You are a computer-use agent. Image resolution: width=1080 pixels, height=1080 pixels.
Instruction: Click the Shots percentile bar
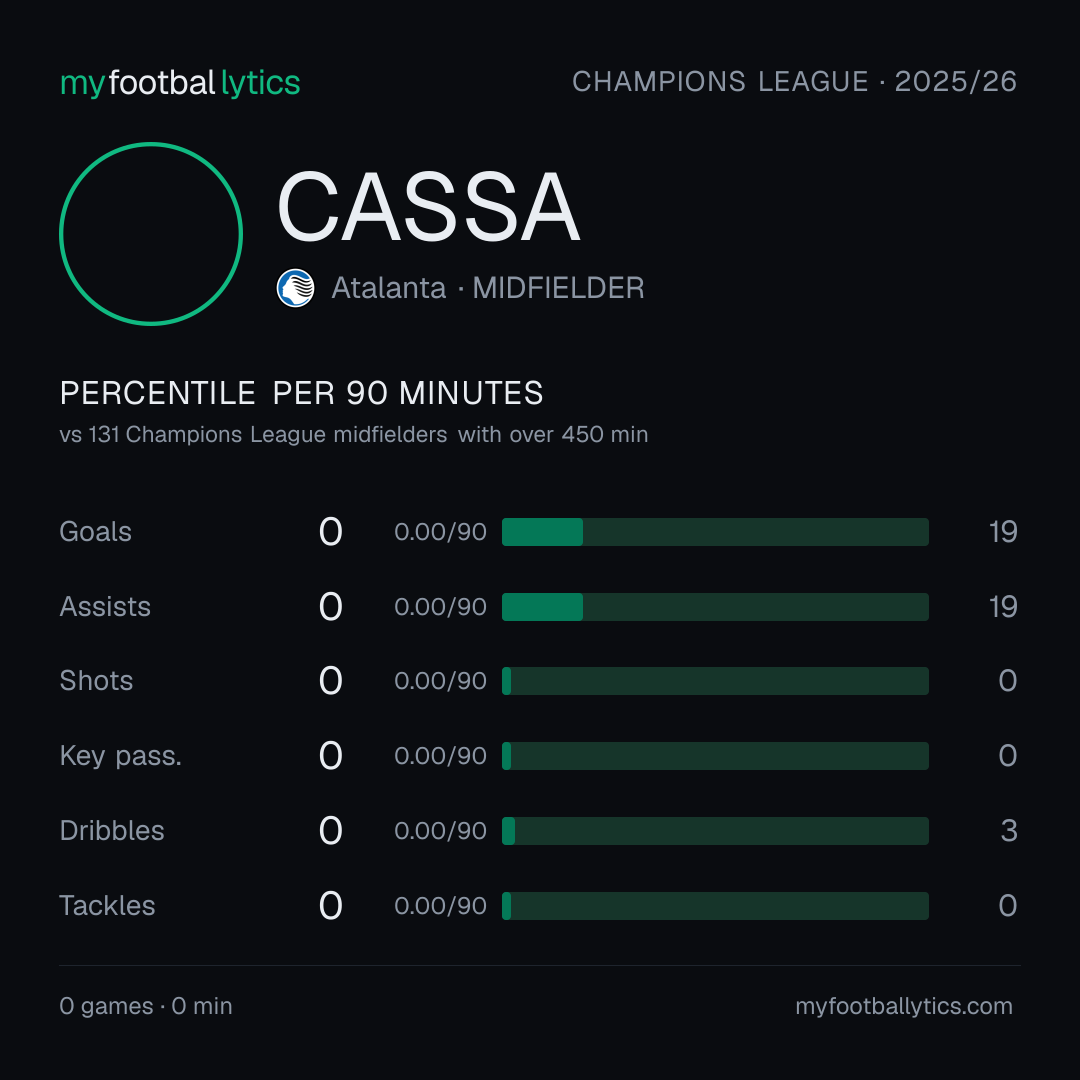(715, 681)
